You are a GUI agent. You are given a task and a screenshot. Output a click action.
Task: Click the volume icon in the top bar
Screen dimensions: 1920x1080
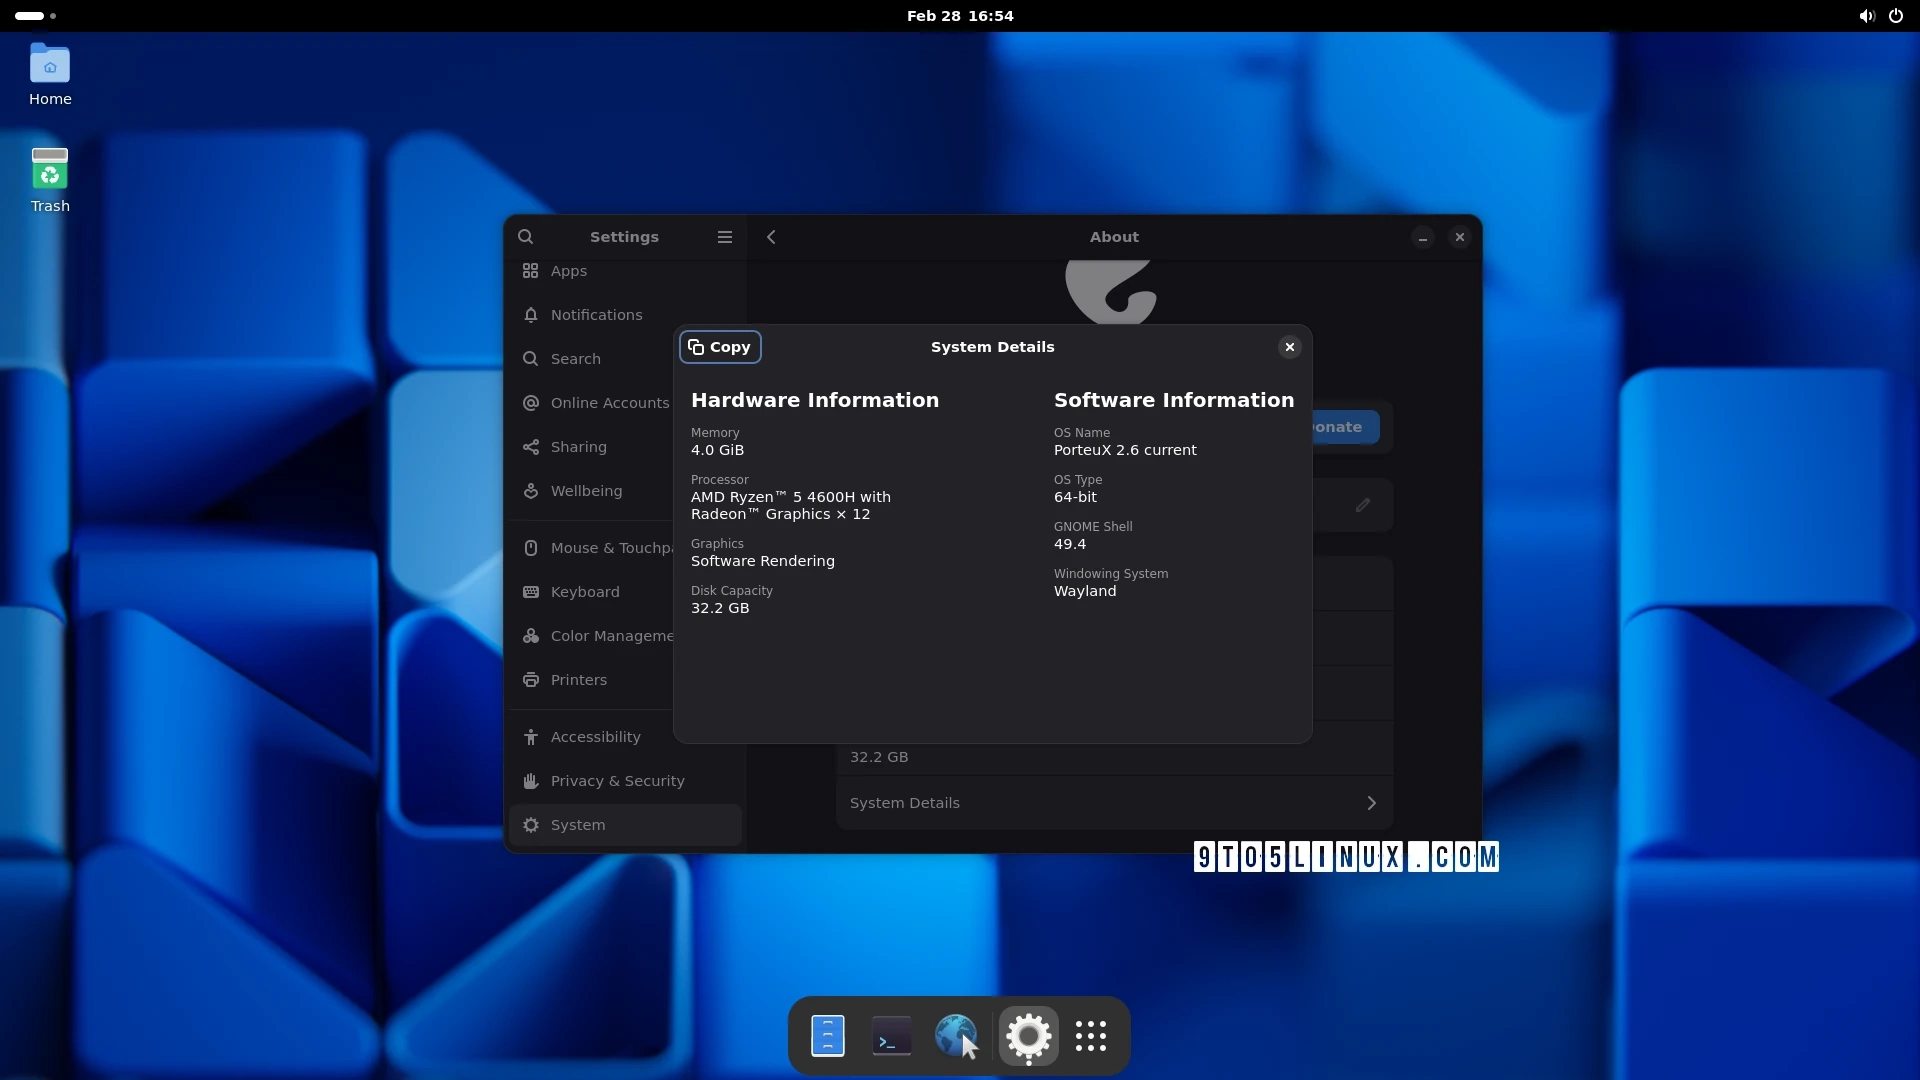click(1866, 16)
